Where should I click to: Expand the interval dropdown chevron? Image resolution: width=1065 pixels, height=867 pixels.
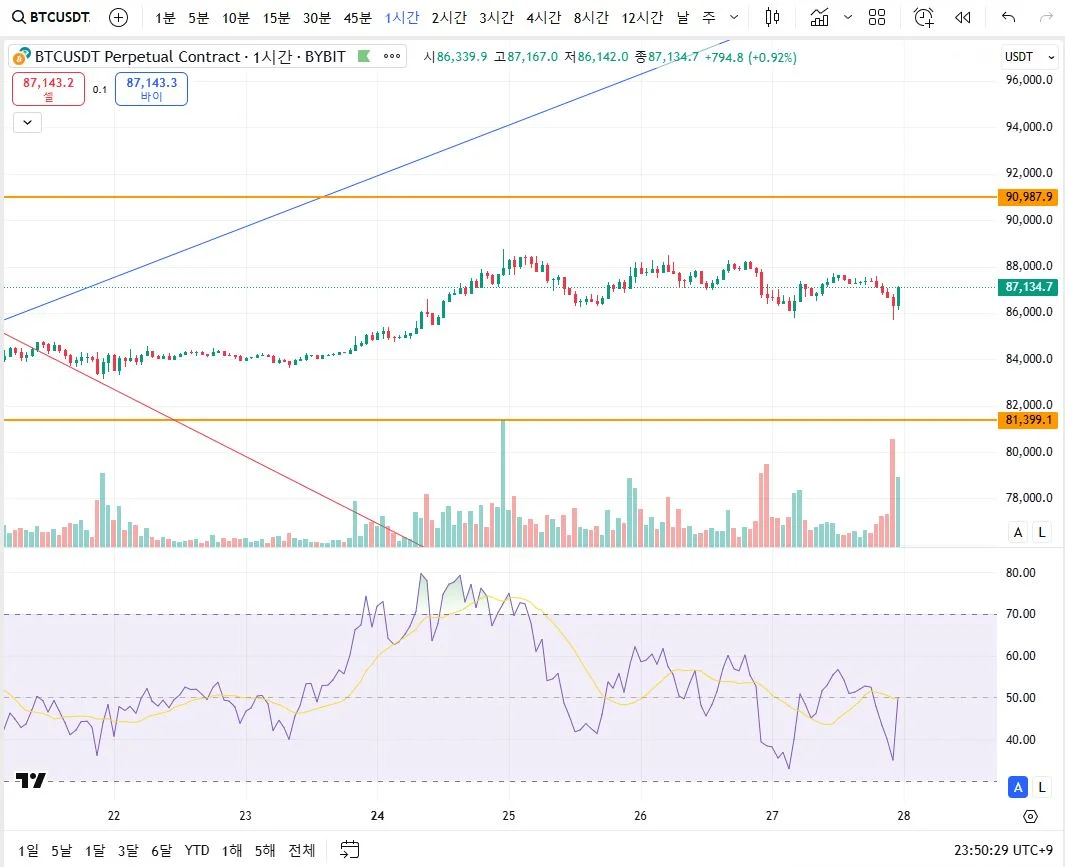(x=734, y=18)
